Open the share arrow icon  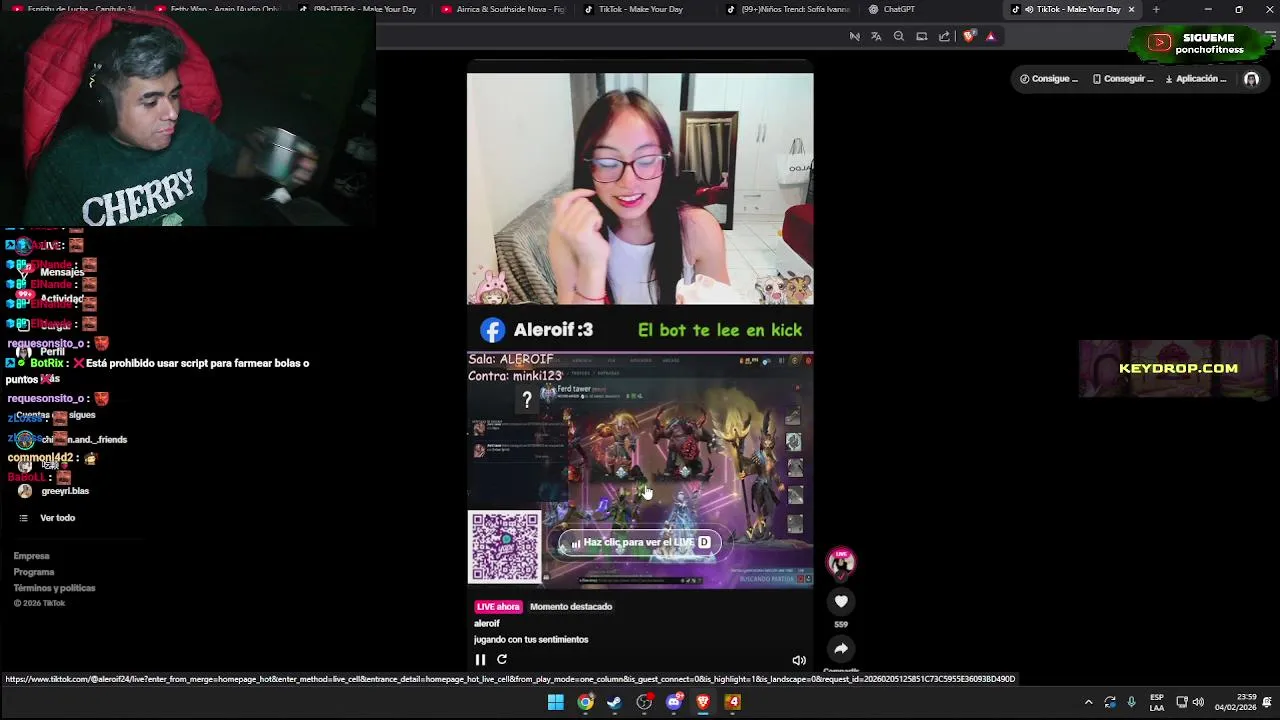[x=841, y=648]
